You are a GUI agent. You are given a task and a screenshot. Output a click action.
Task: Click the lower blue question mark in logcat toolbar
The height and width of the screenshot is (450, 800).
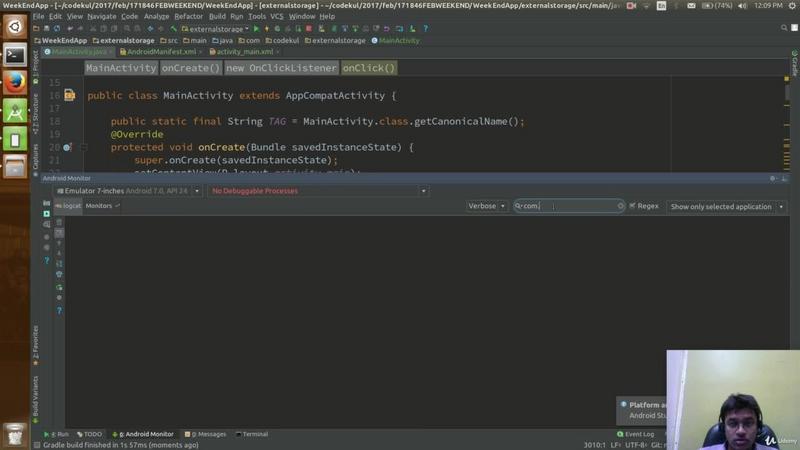pyautogui.click(x=59, y=310)
